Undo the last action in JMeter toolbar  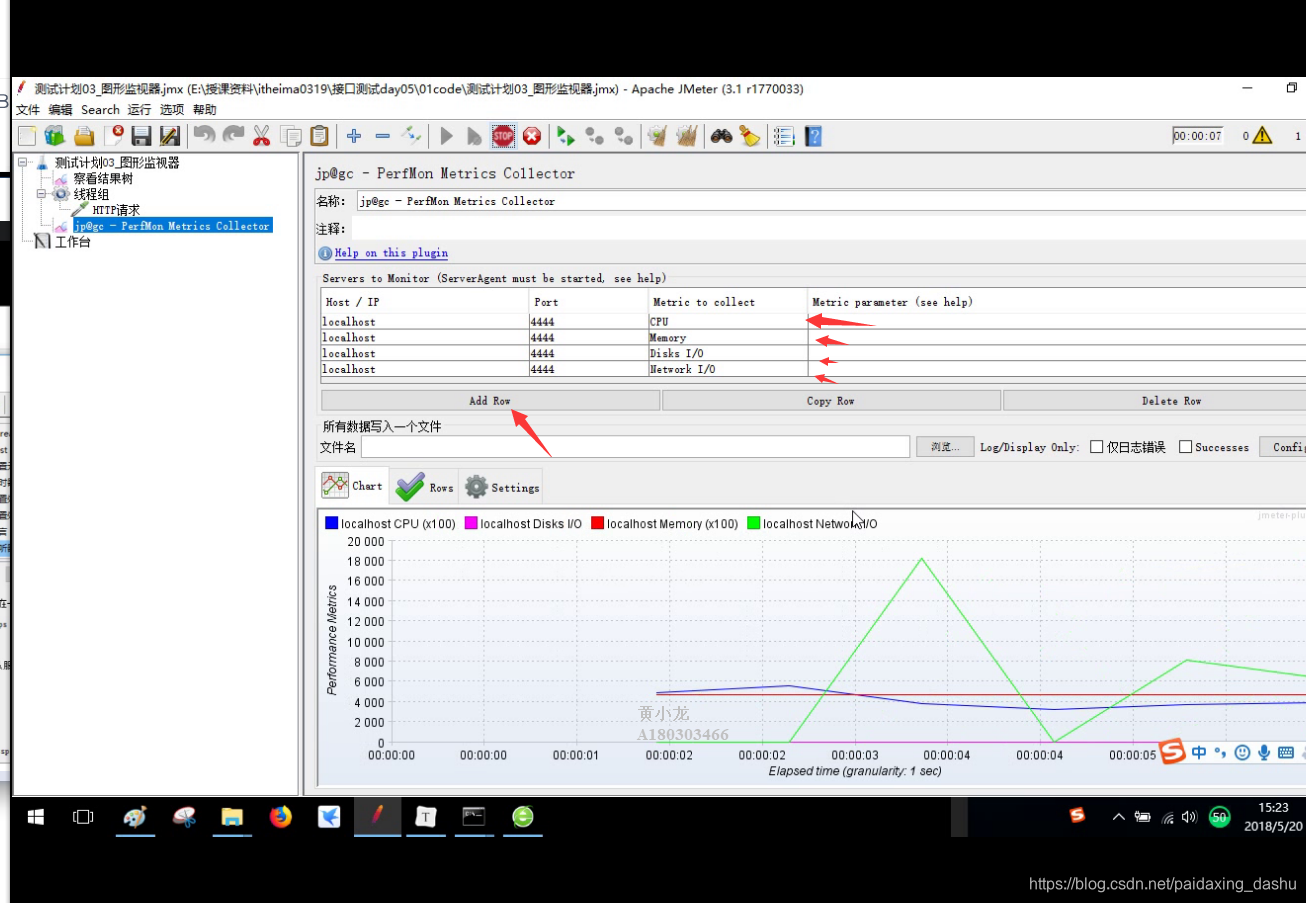pyautogui.click(x=204, y=136)
